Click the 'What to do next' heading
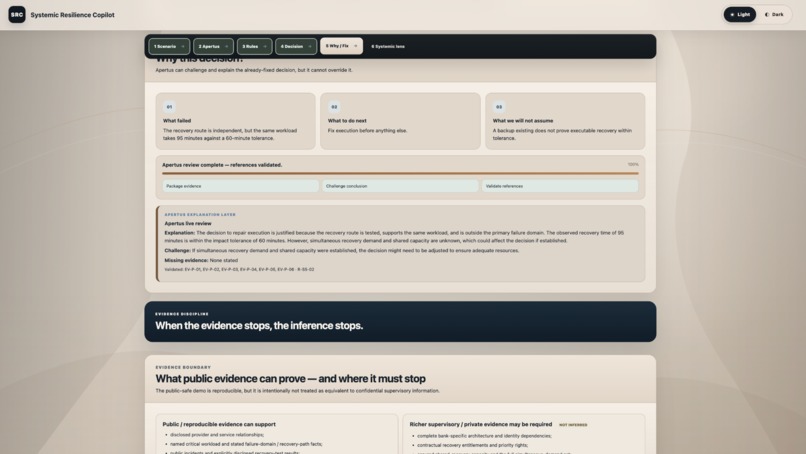The height and width of the screenshot is (454, 806). 347,121
